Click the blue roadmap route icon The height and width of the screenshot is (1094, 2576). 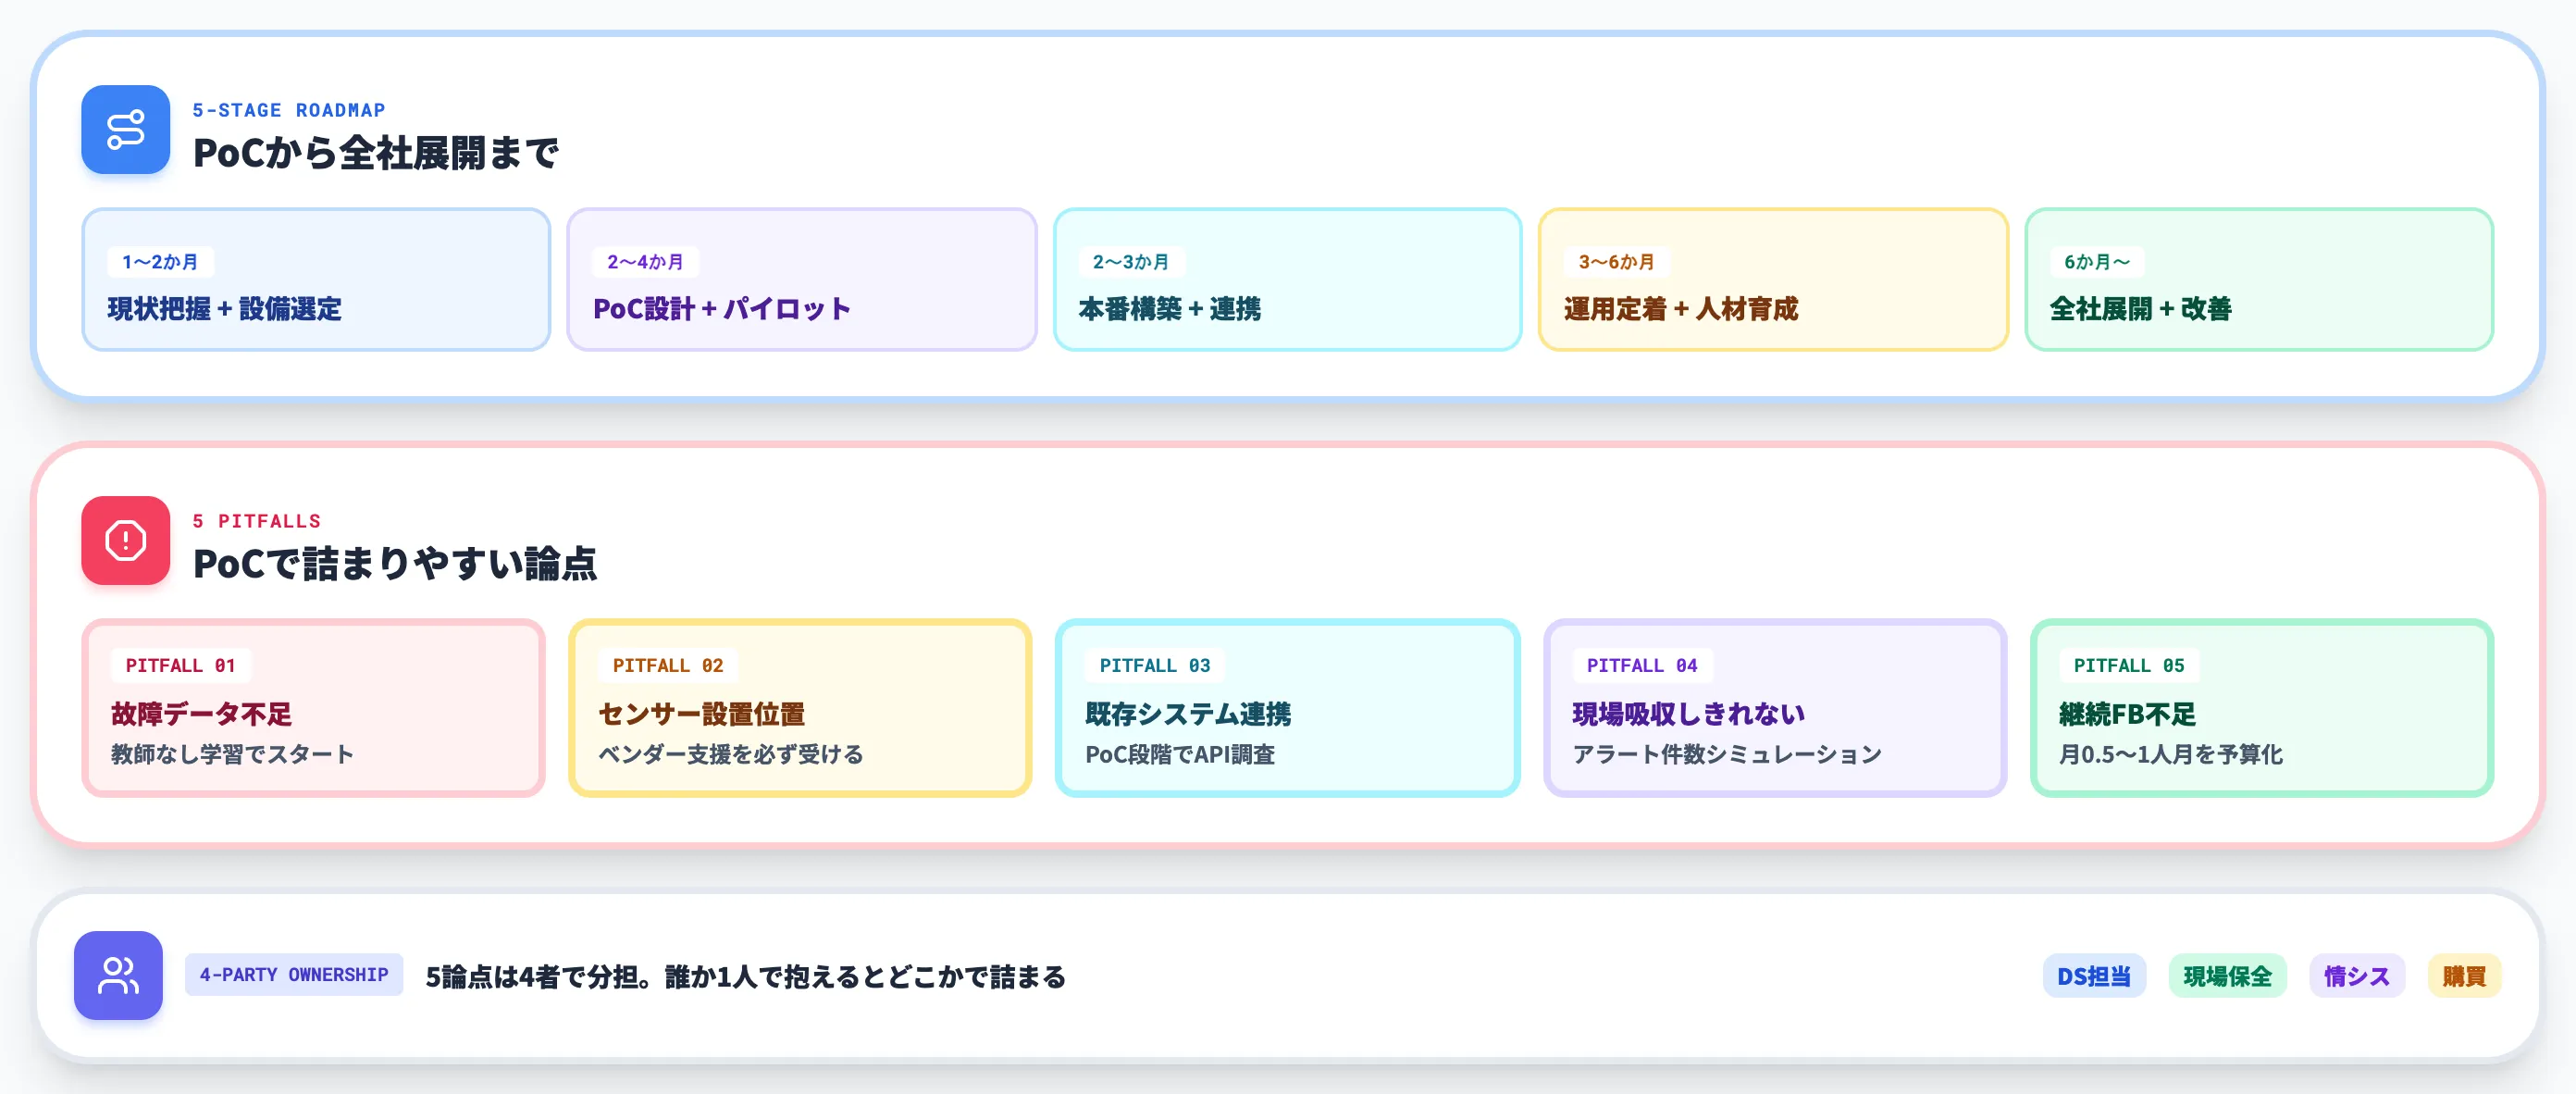pyautogui.click(x=125, y=130)
